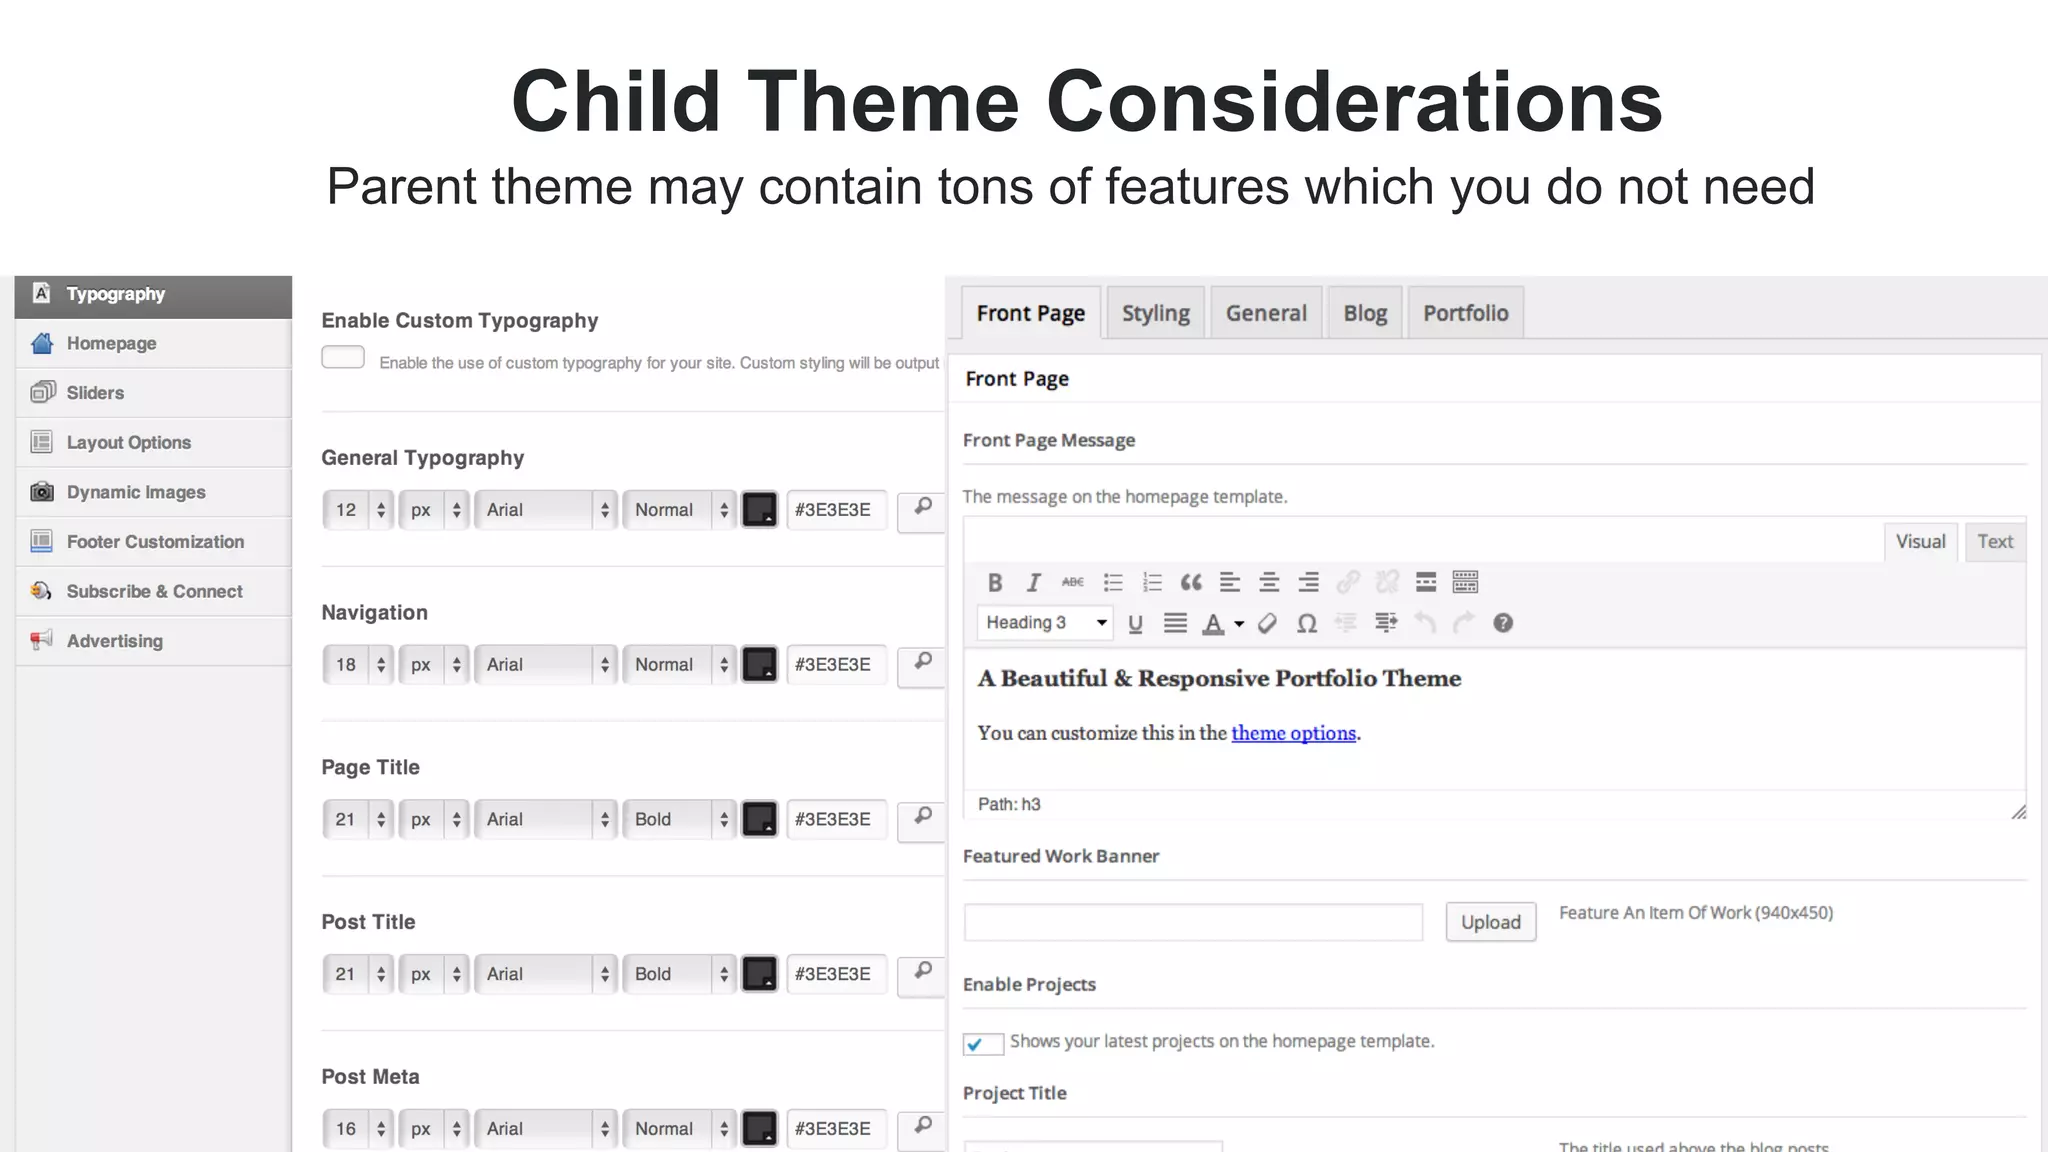Click the text color A icon
The image size is (2048, 1152).
[x=1213, y=624]
